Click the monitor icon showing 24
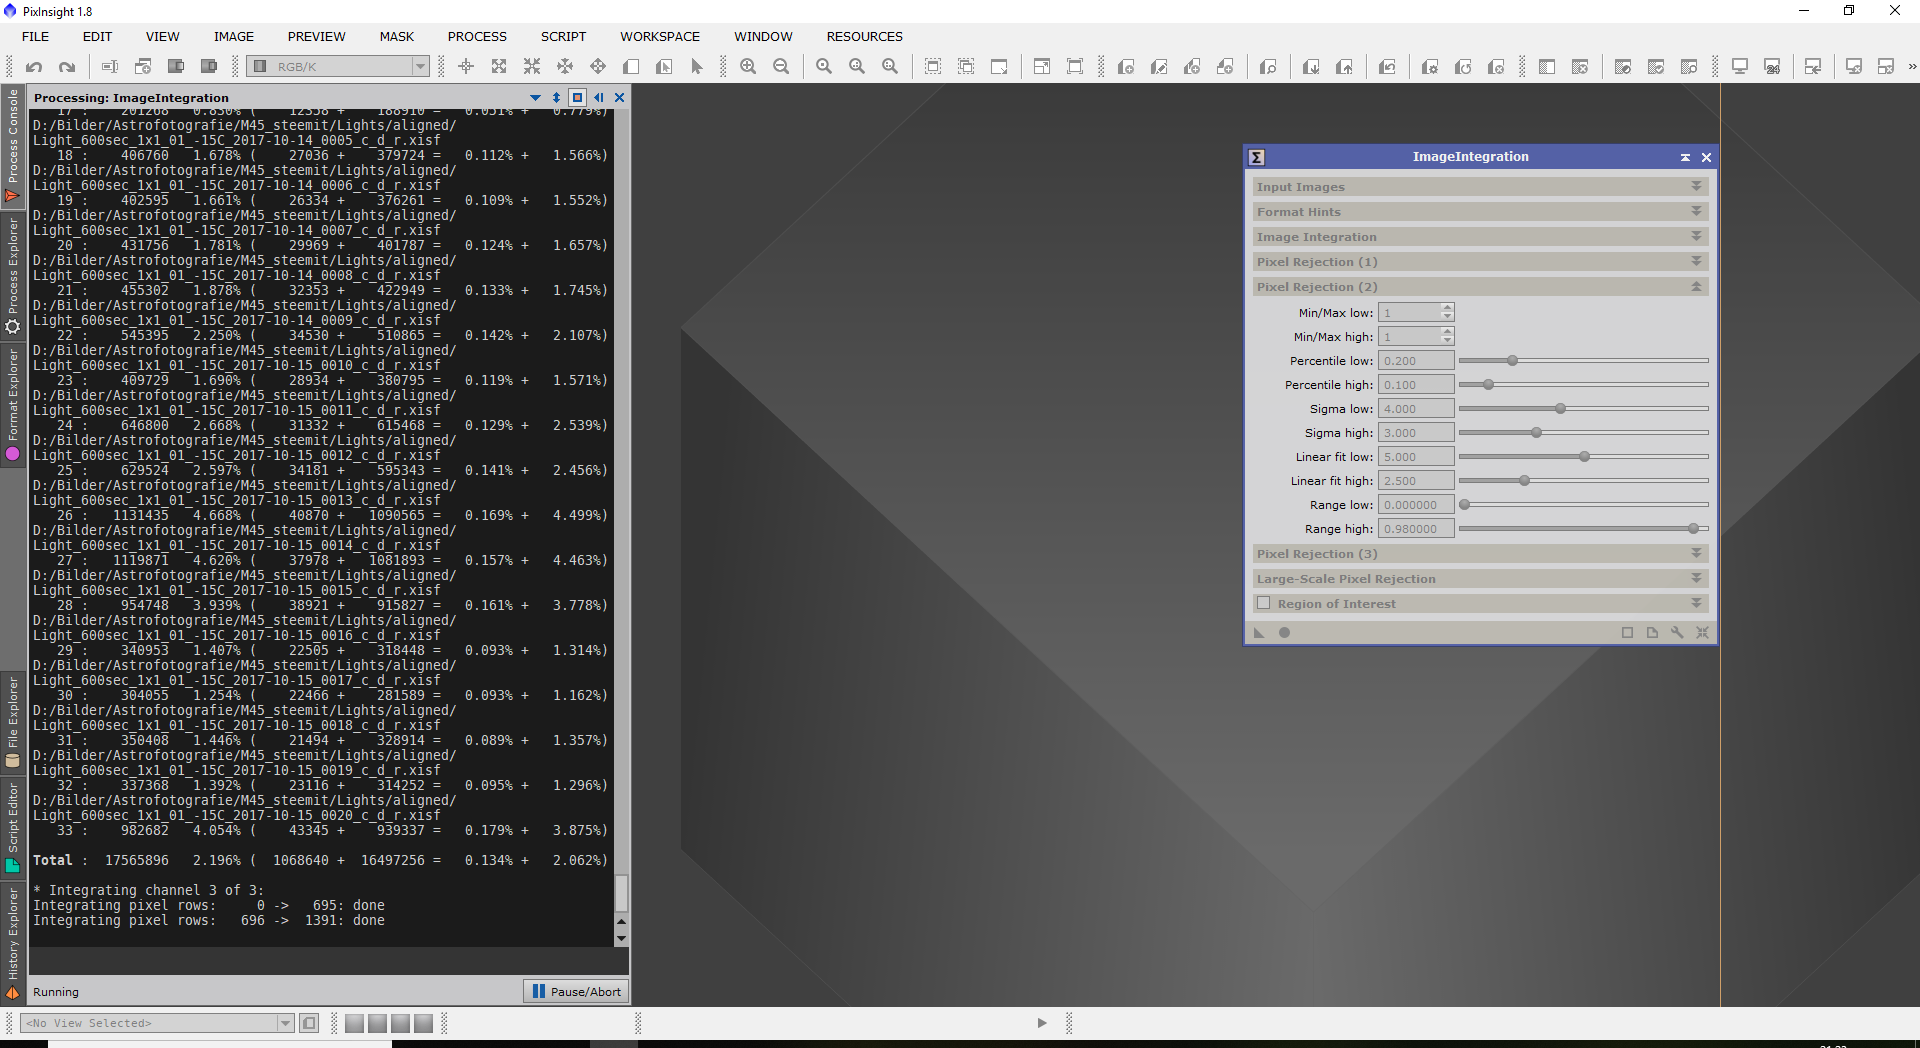This screenshot has height=1048, width=1920. pyautogui.click(x=1772, y=66)
